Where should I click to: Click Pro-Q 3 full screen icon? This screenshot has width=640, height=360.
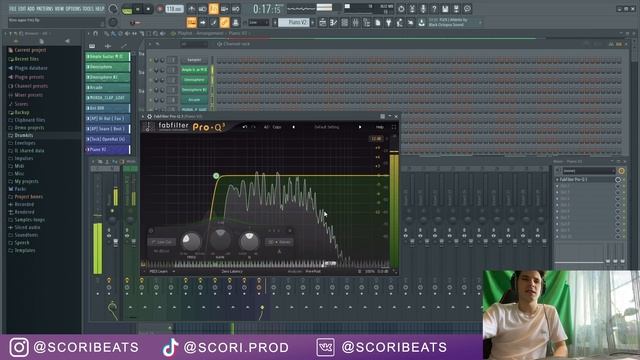coord(394,127)
